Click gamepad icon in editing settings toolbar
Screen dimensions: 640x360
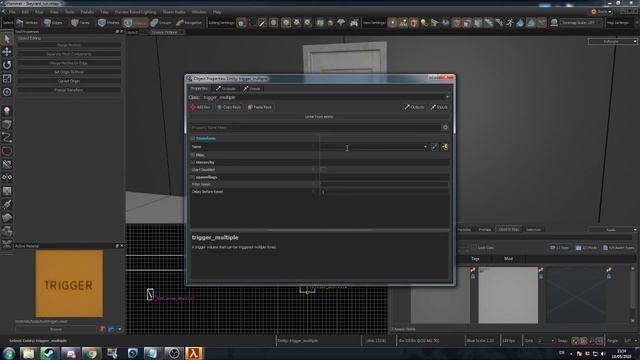pos(354,23)
